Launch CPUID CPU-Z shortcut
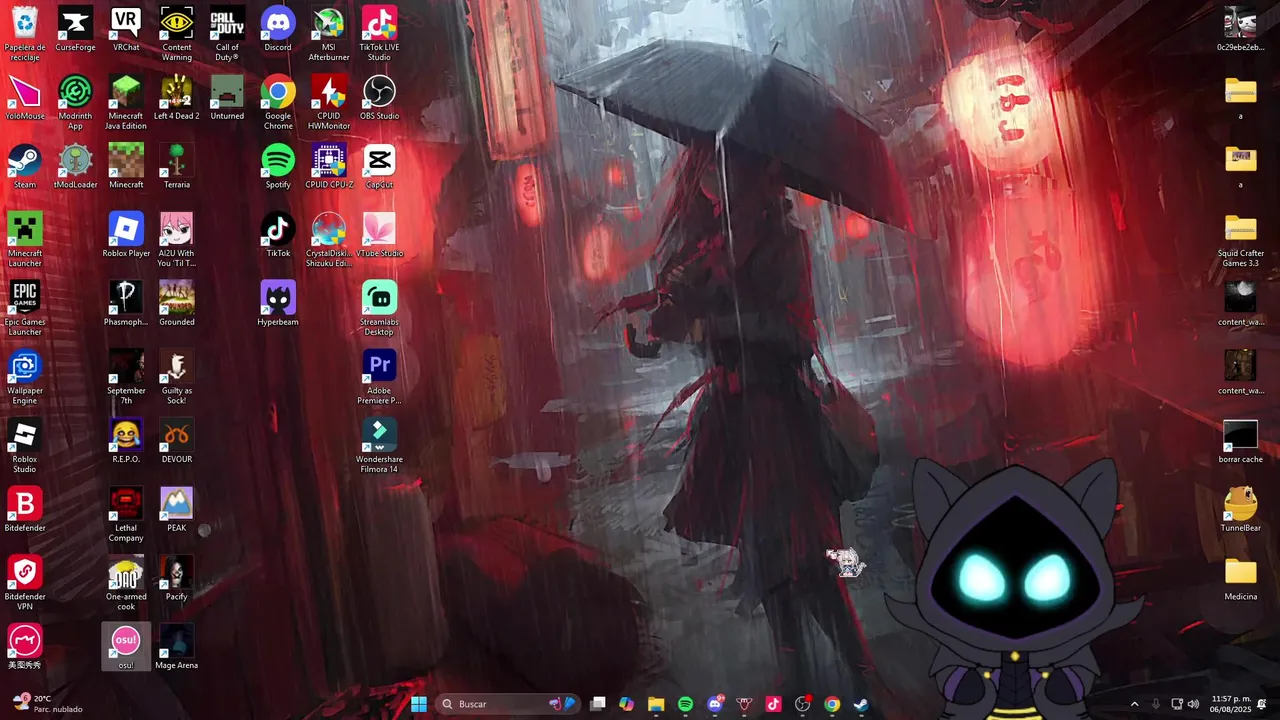 pyautogui.click(x=329, y=167)
